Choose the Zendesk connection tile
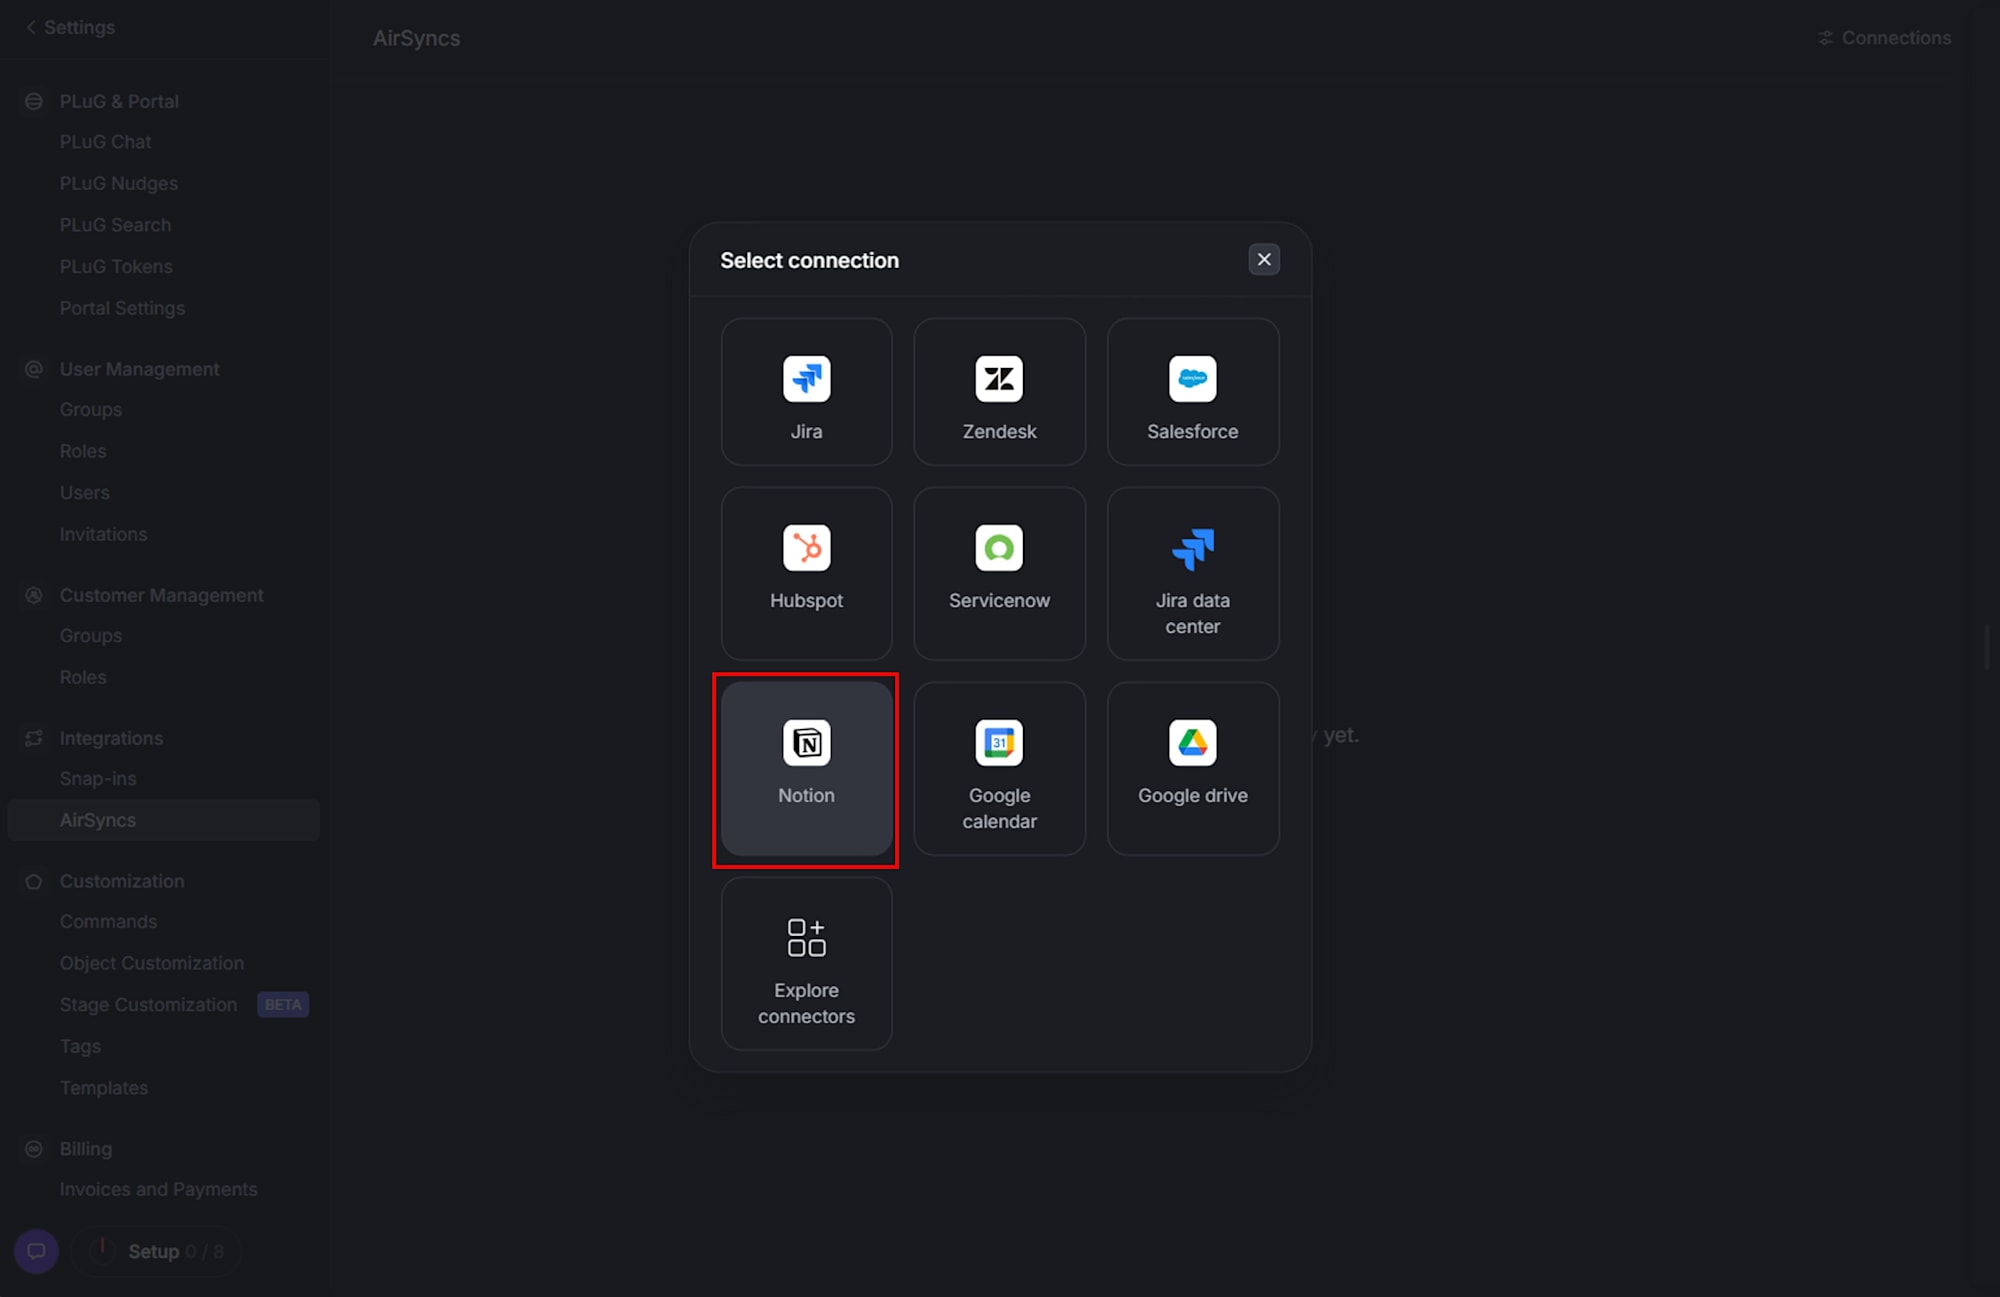The height and width of the screenshot is (1297, 2000). [999, 392]
